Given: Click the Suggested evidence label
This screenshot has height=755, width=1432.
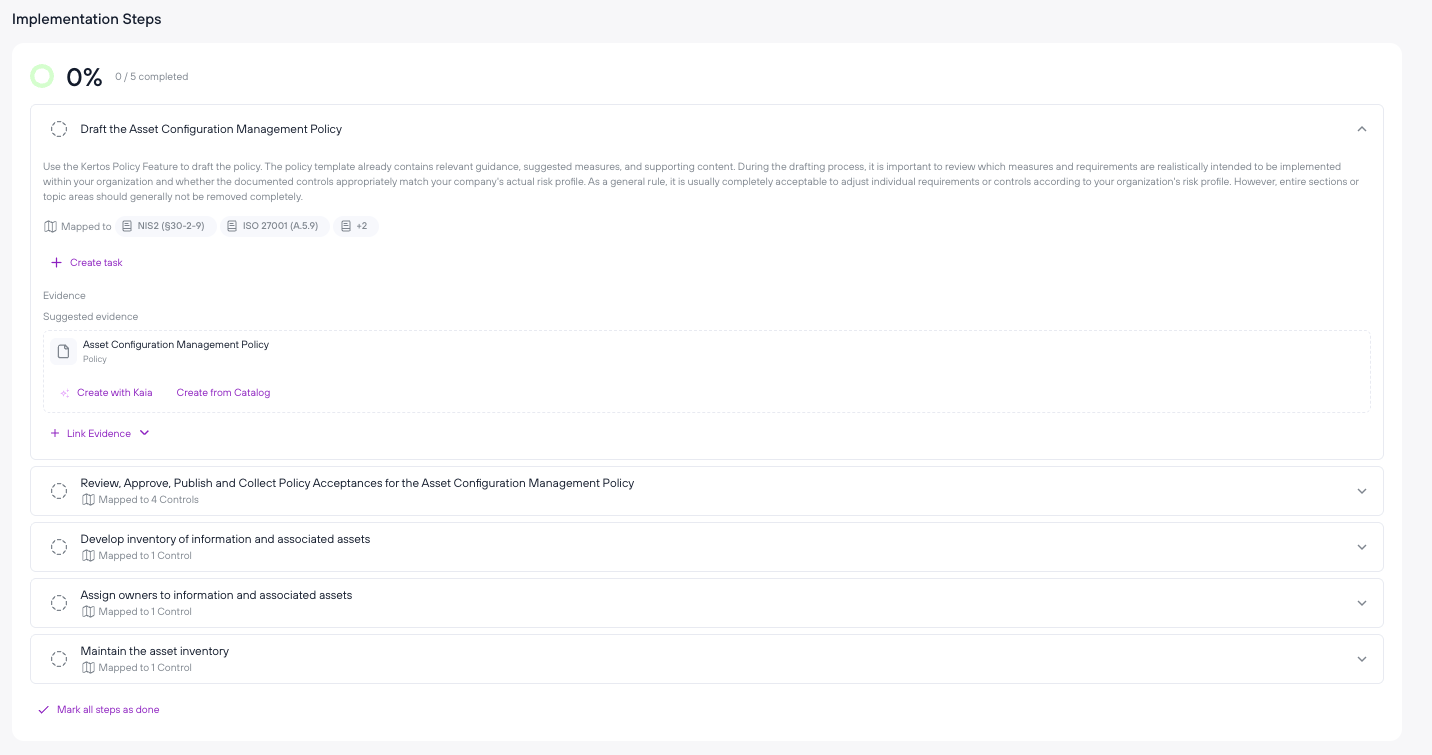Looking at the screenshot, I should click(x=90, y=316).
